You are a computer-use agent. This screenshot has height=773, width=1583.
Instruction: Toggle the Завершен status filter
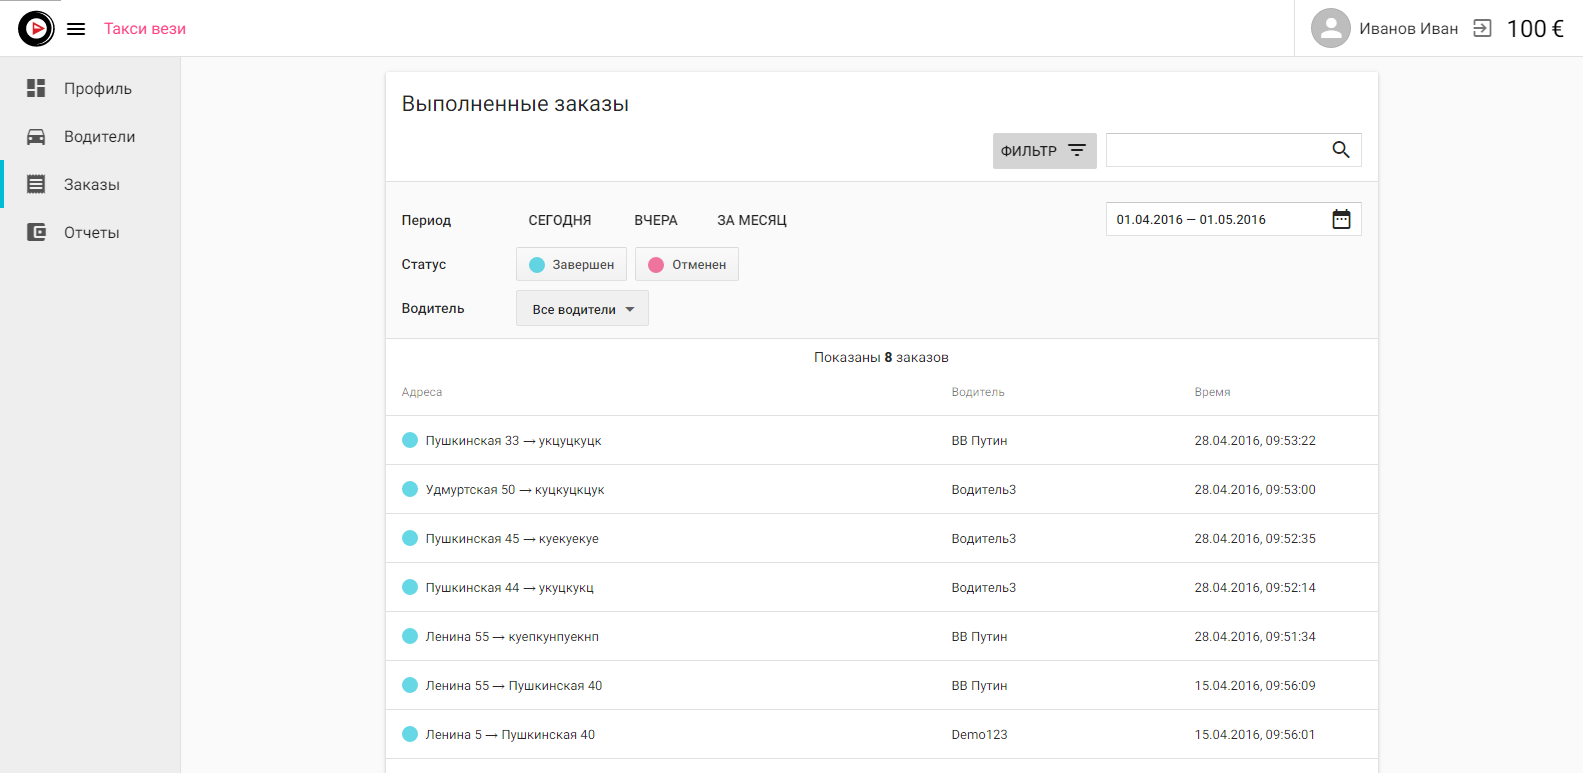[571, 264]
